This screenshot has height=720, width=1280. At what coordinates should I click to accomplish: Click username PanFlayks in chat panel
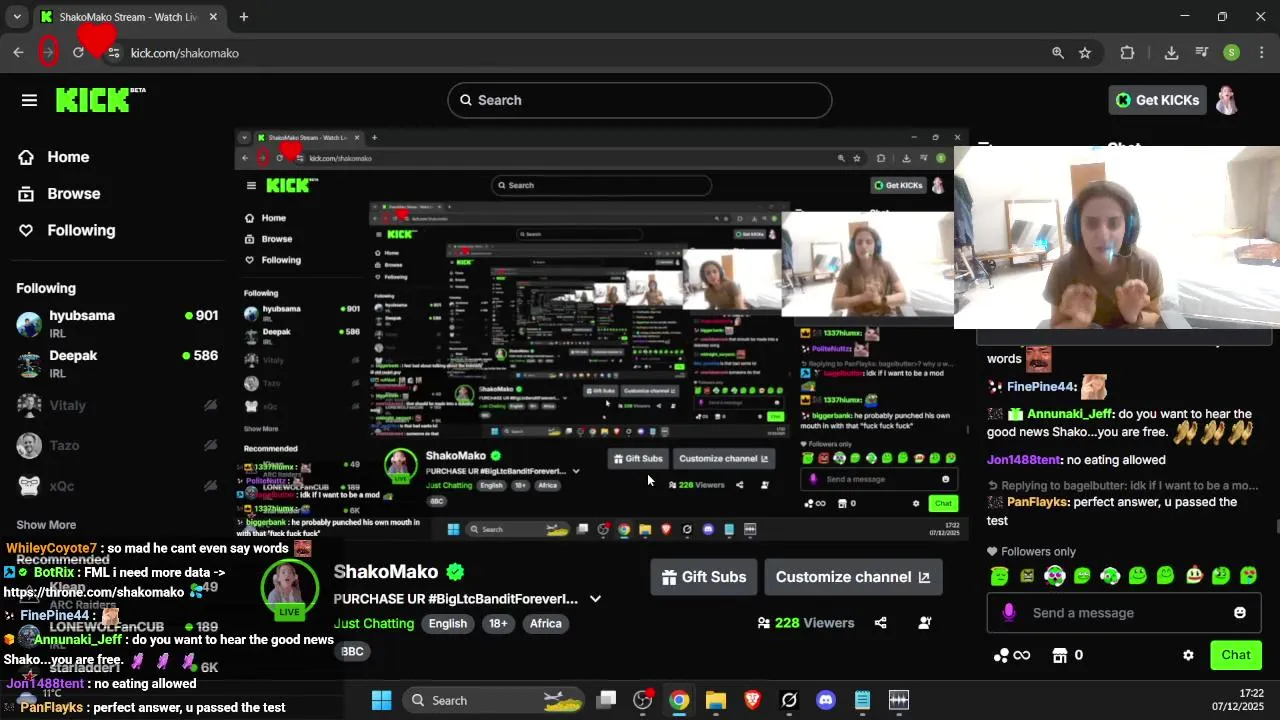click(1037, 502)
